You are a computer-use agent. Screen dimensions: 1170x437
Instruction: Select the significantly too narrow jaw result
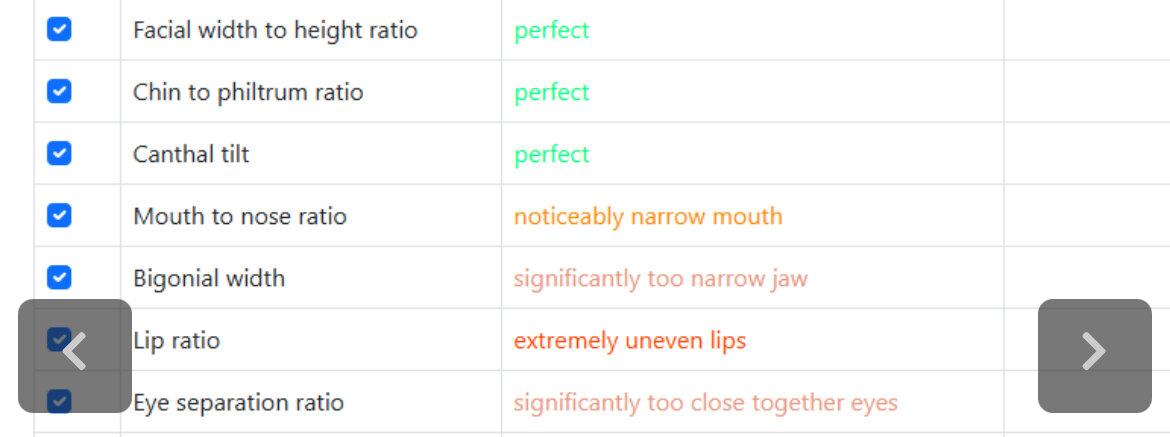[x=660, y=278]
